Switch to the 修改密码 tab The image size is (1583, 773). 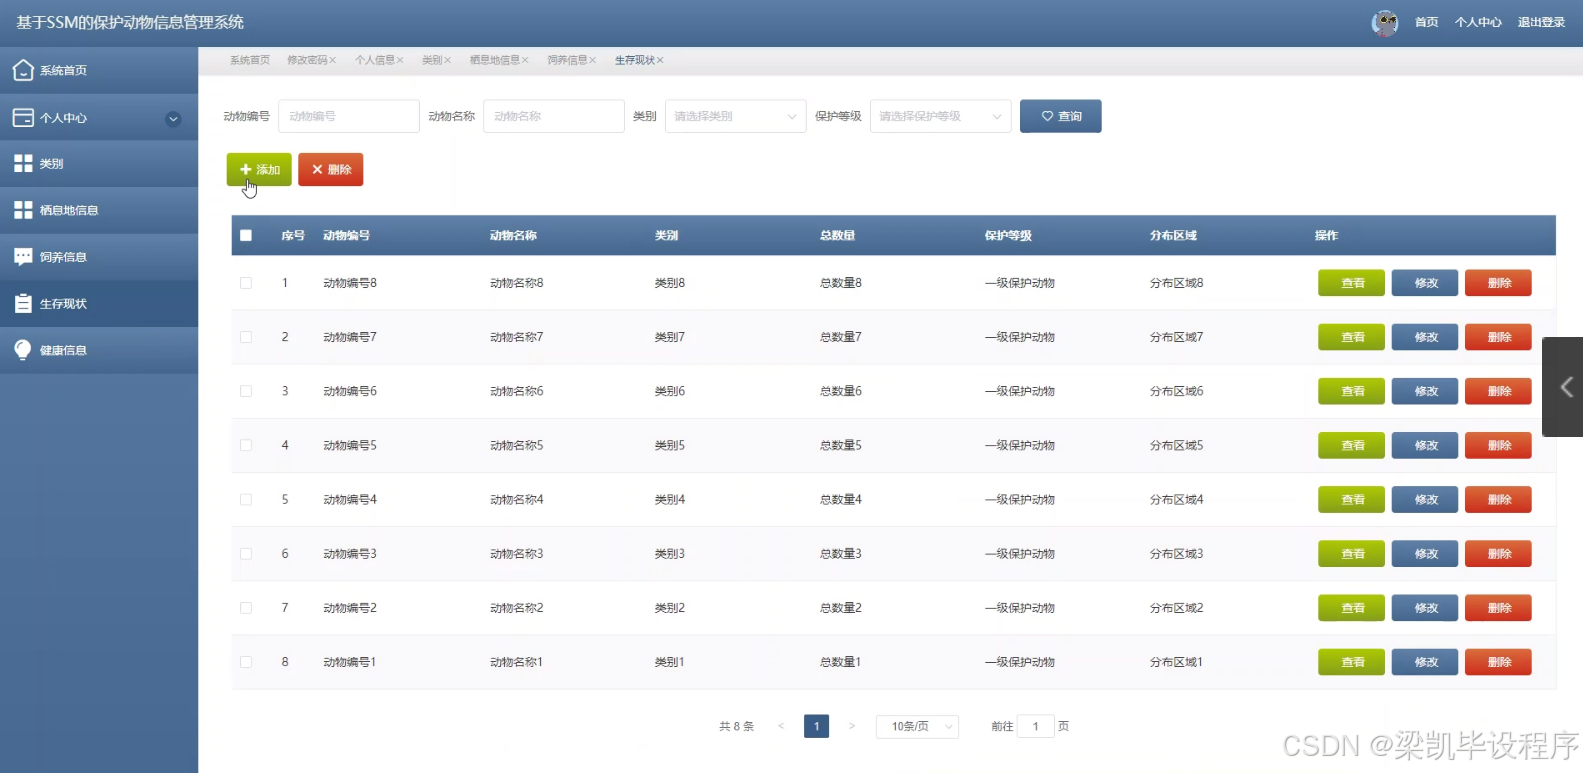[x=307, y=60]
